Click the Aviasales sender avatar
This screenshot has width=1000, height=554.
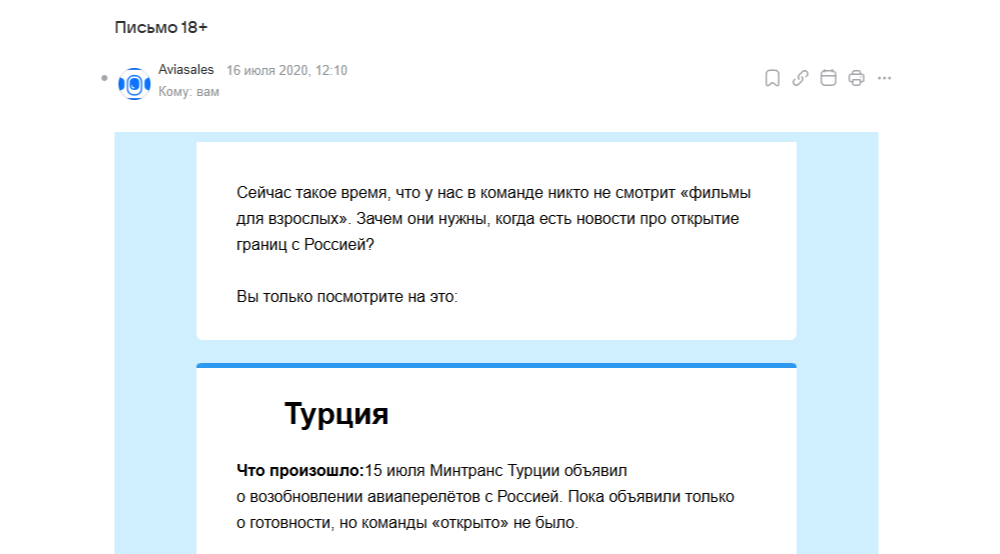134,84
